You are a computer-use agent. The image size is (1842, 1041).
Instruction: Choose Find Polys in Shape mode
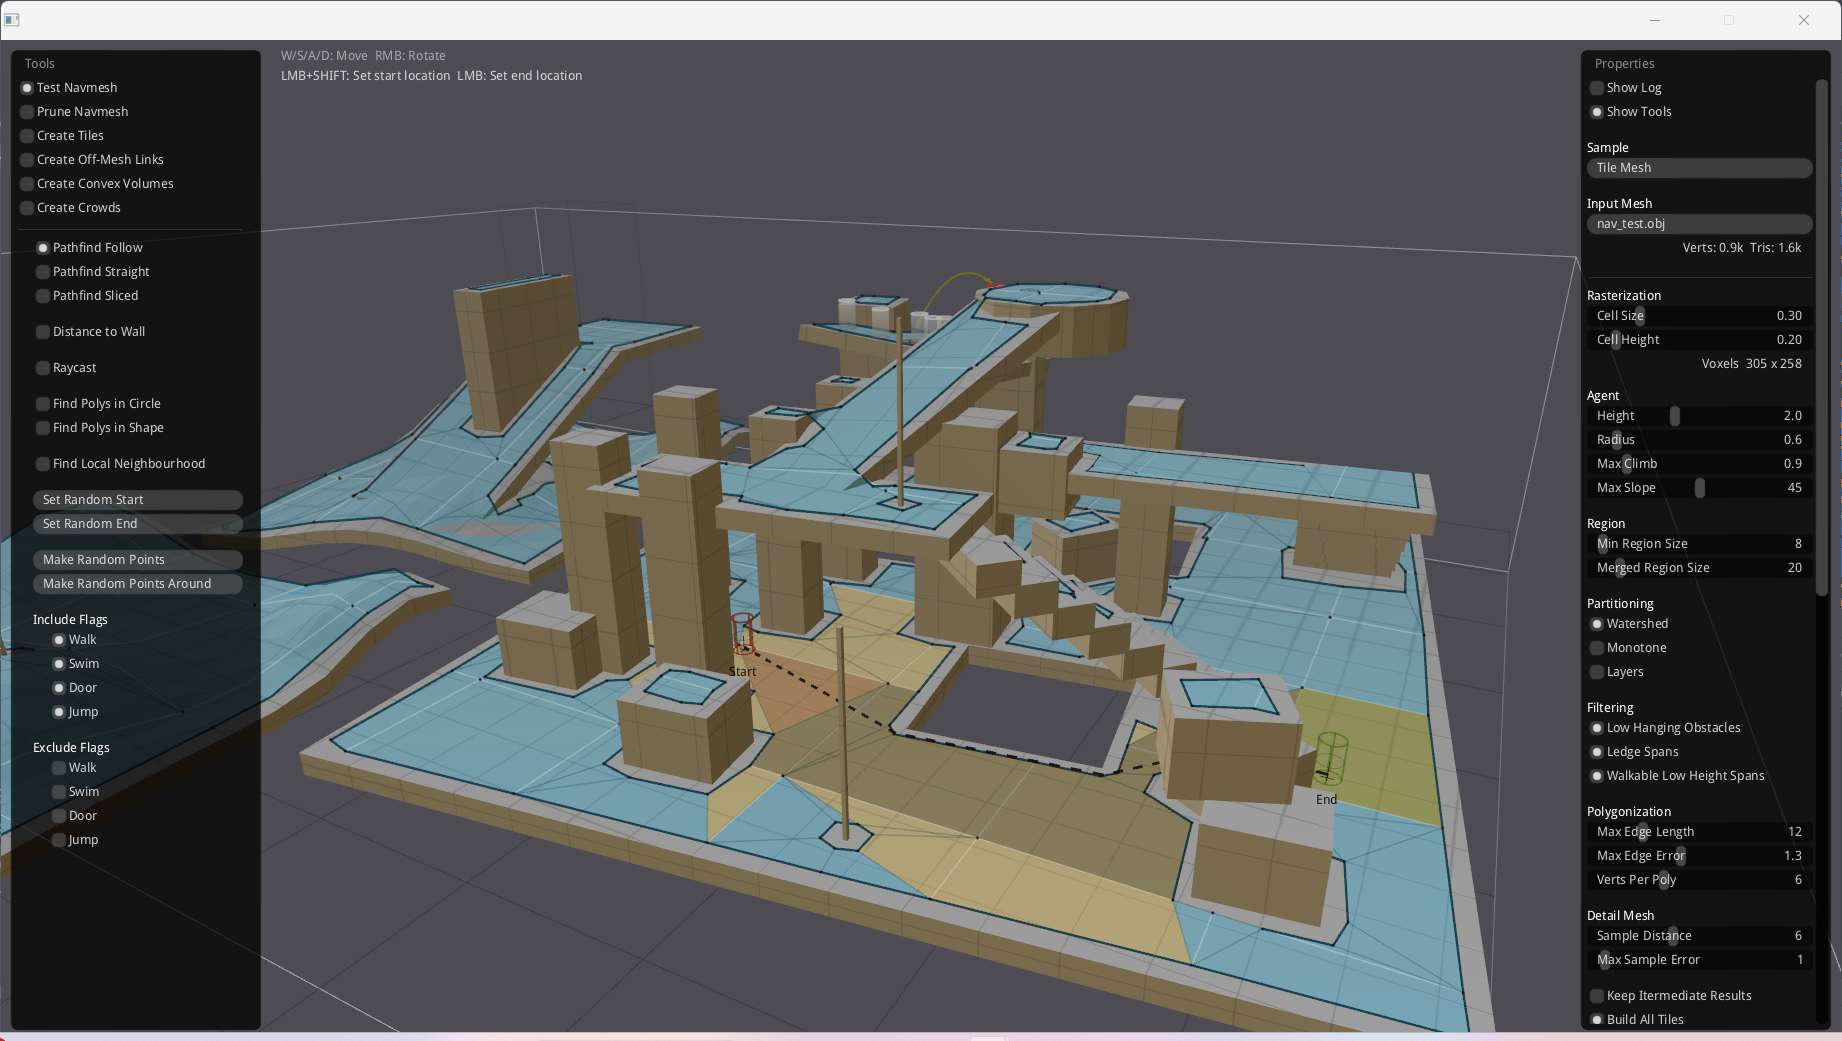click(x=100, y=428)
